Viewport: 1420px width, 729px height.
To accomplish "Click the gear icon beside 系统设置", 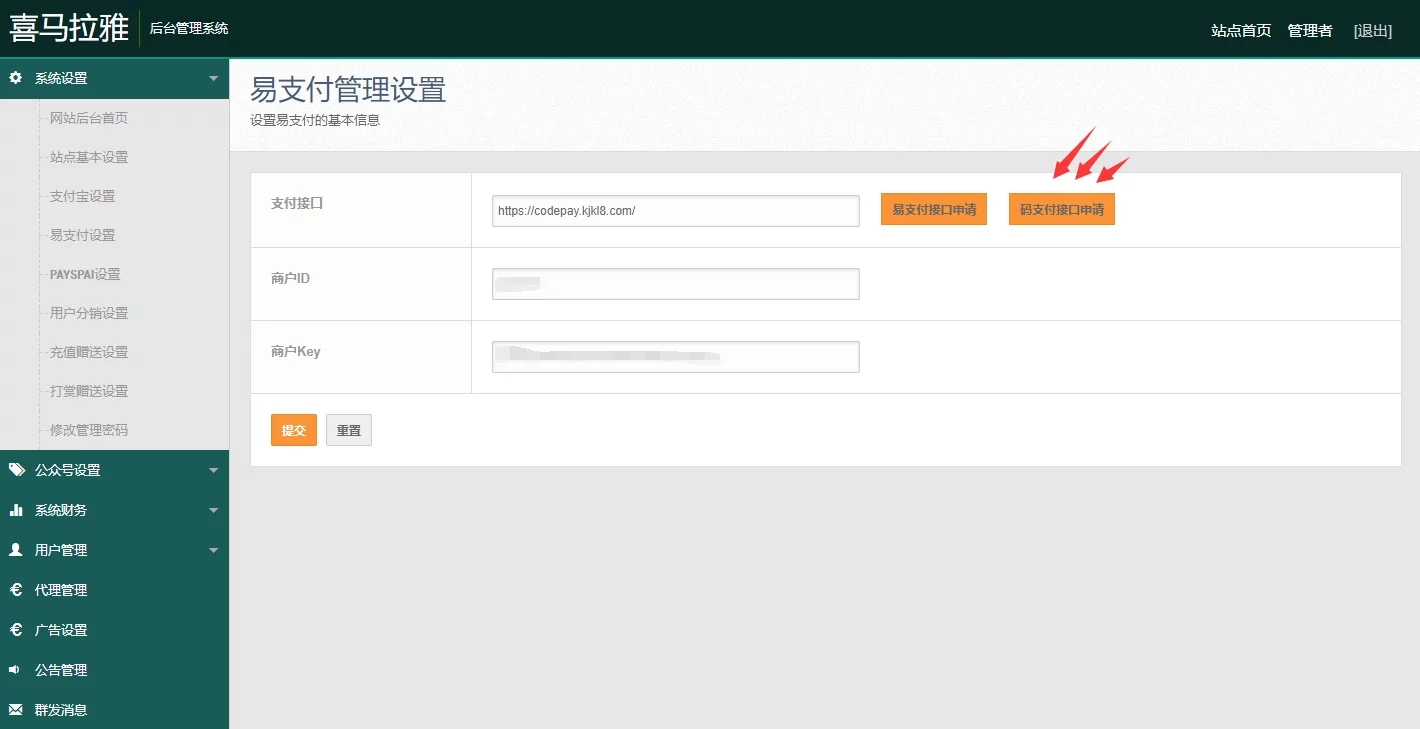I will pyautogui.click(x=16, y=78).
